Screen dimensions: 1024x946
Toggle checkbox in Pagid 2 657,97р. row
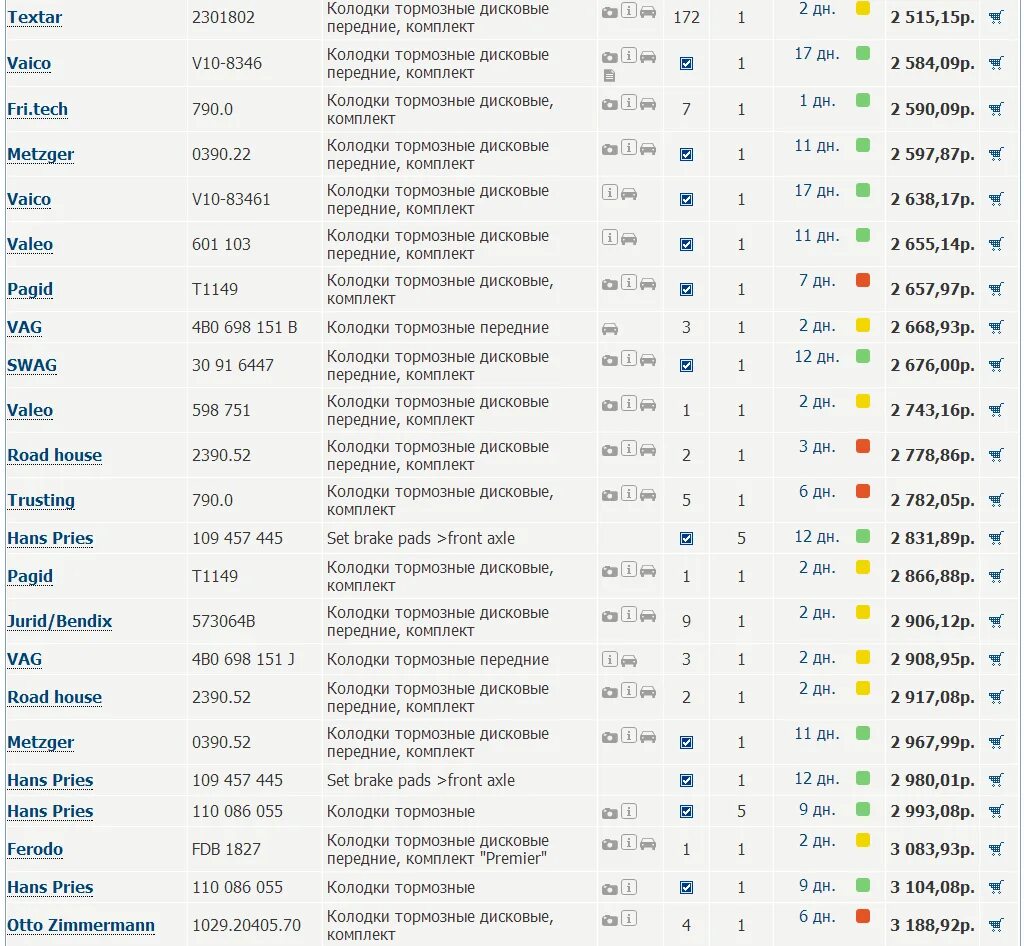point(686,289)
